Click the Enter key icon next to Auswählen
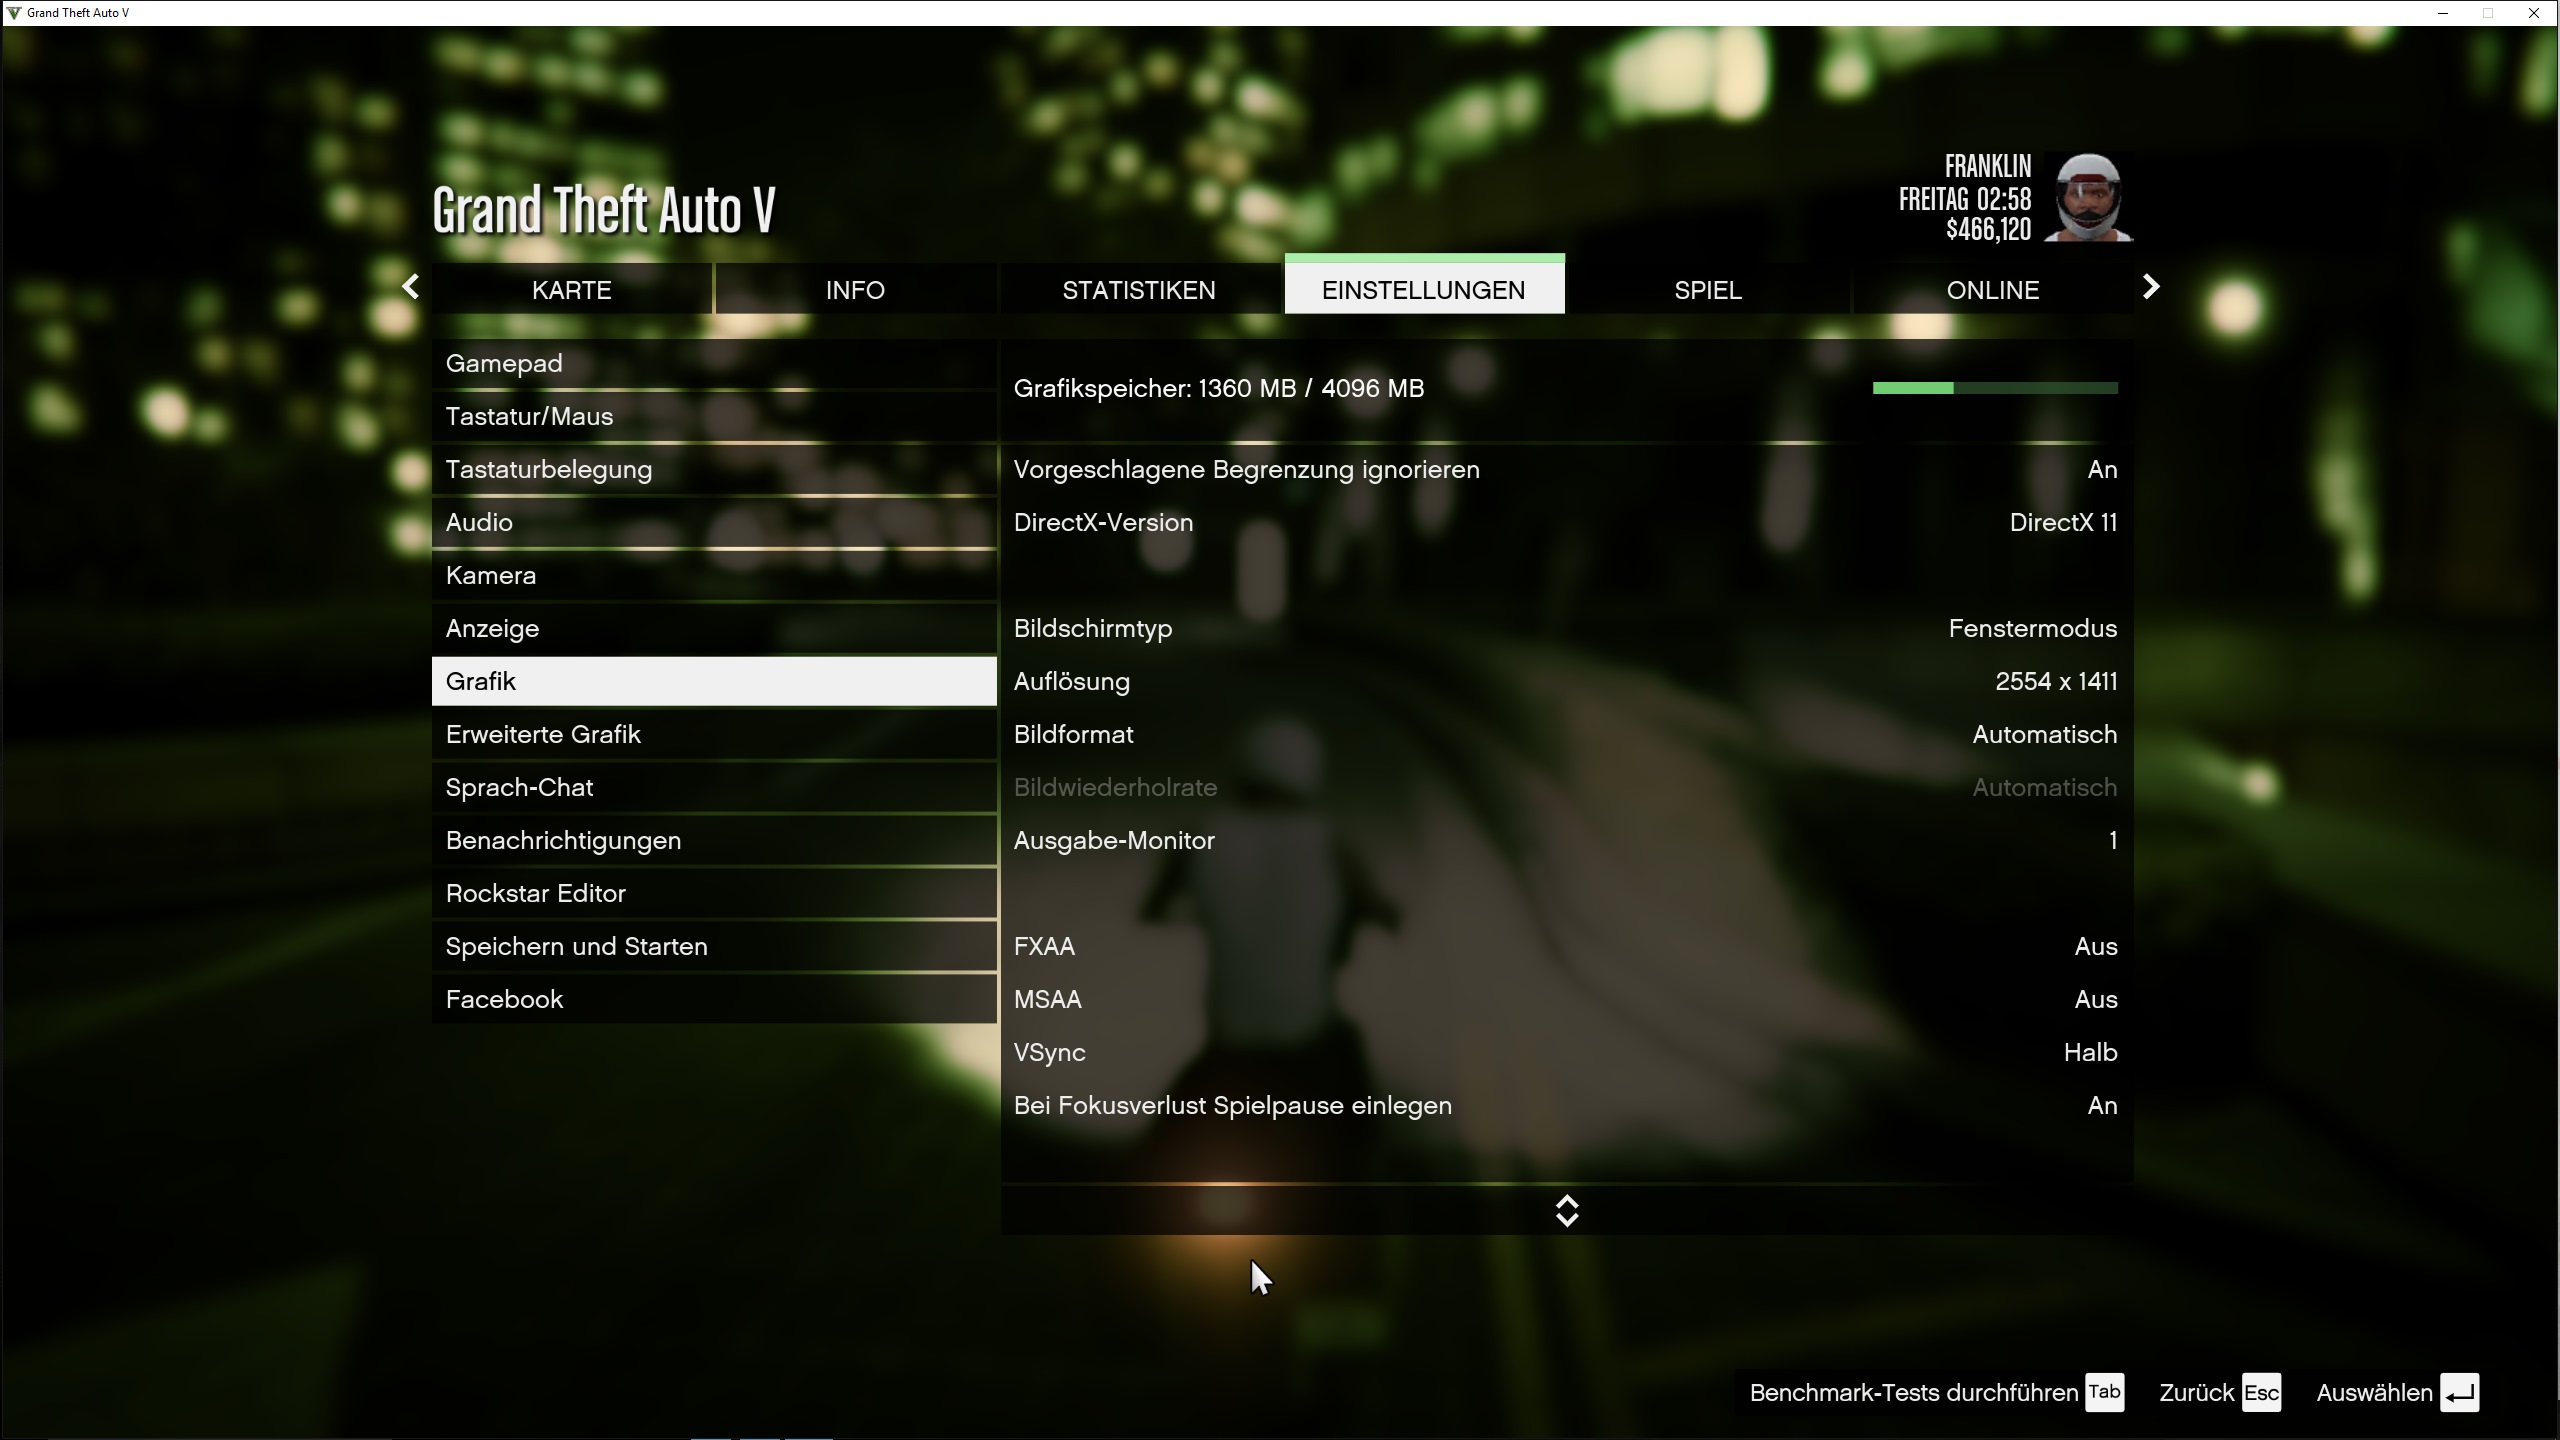Image resolution: width=2560 pixels, height=1440 pixels. tap(2459, 1392)
